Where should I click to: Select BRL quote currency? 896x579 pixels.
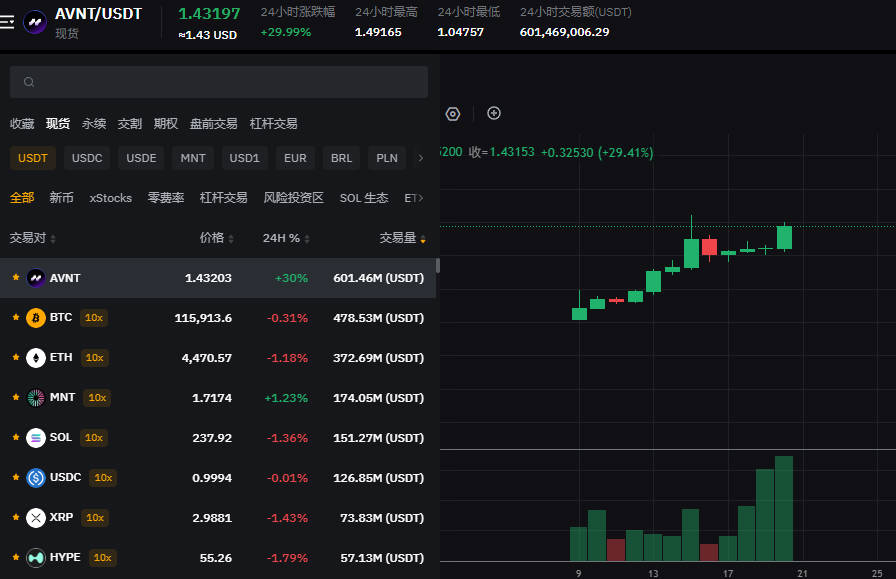coord(342,158)
